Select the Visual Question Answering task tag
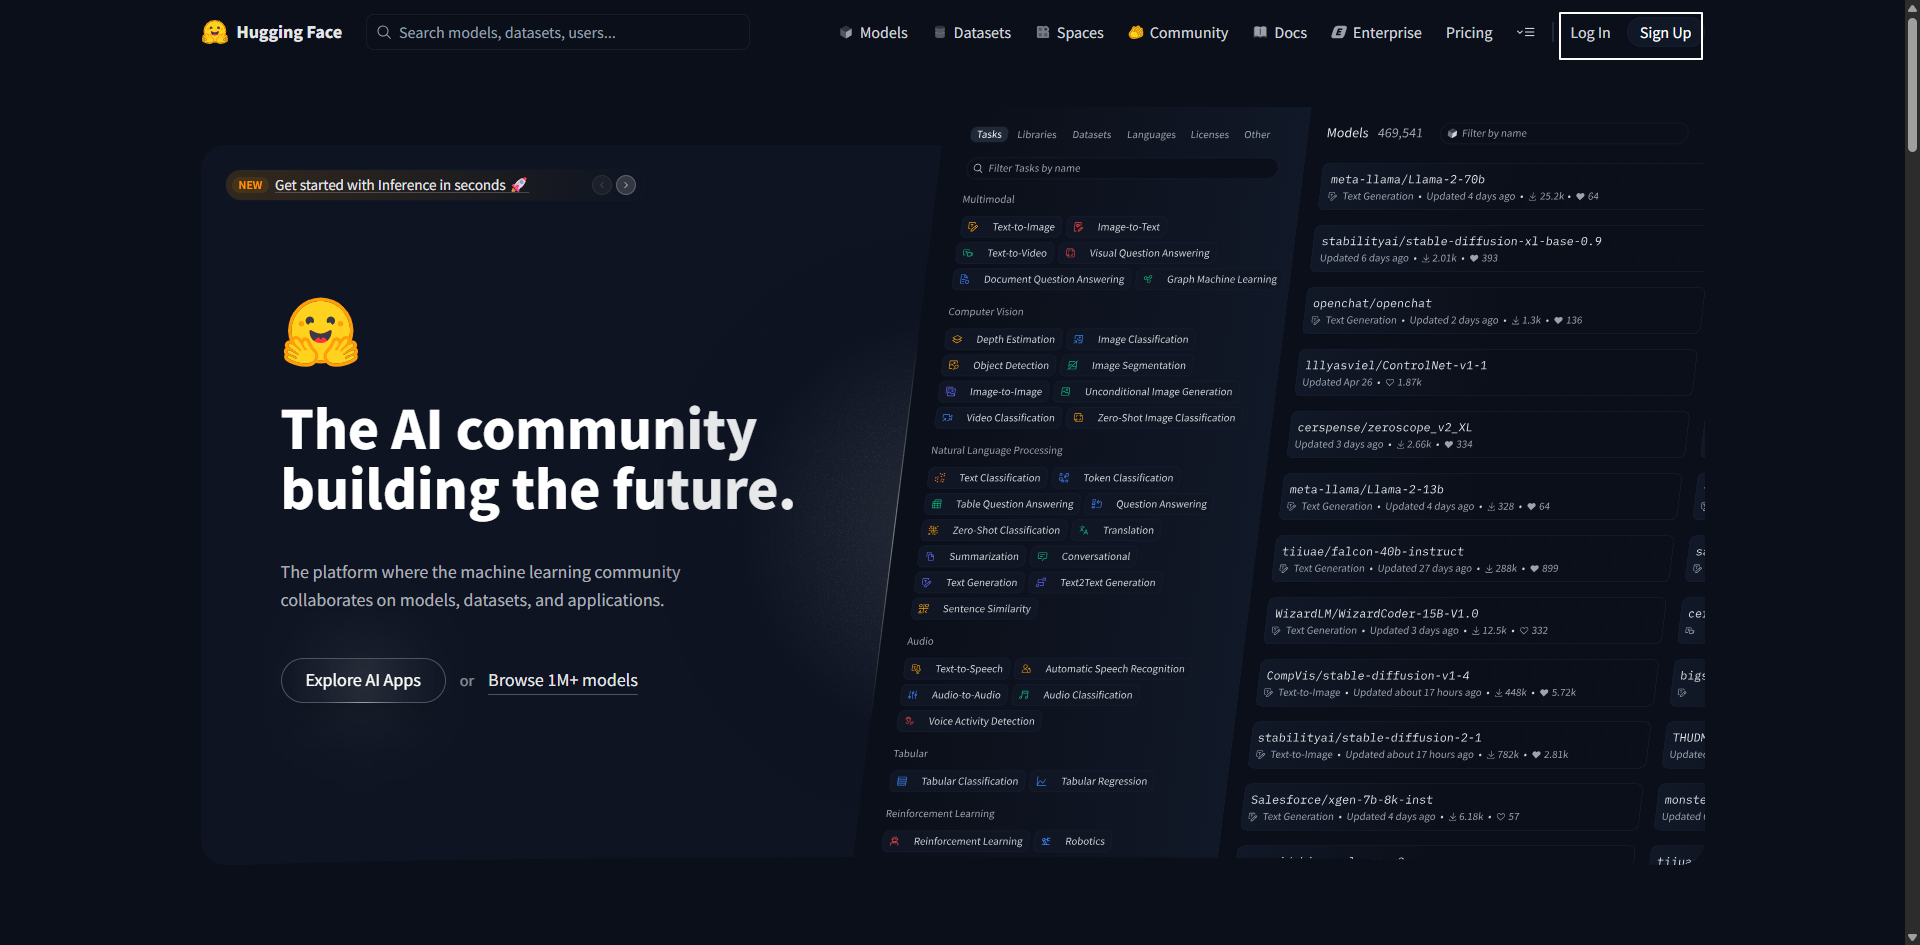This screenshot has width=1920, height=945. click(1138, 253)
